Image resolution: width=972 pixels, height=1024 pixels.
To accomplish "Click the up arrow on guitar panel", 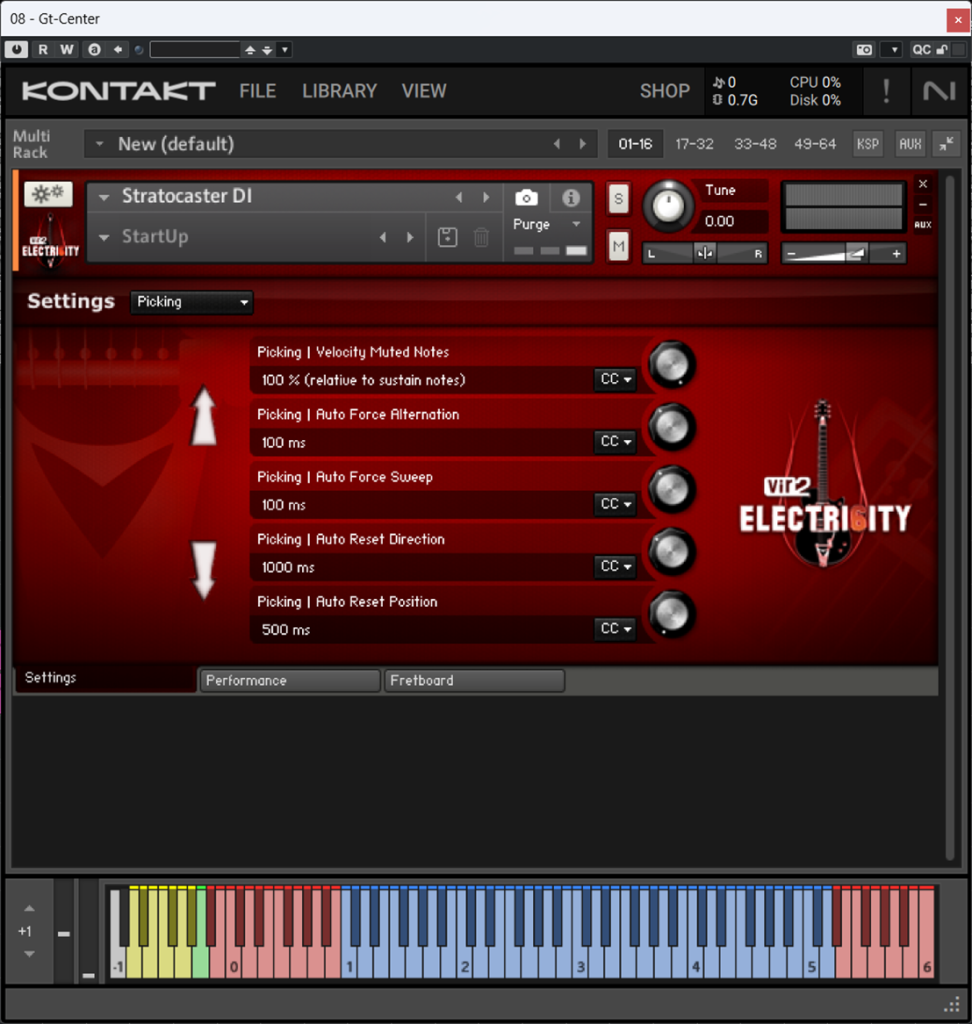I will pos(204,417).
